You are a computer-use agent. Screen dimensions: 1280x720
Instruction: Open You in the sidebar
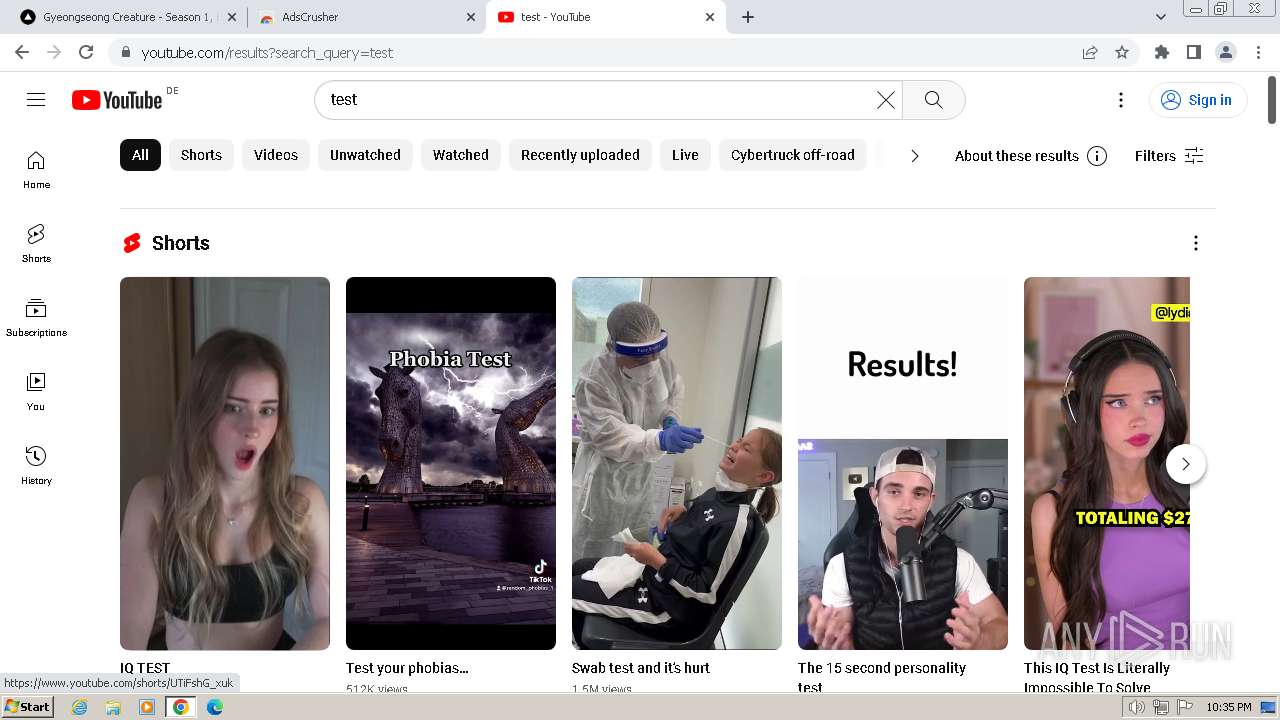click(x=36, y=392)
